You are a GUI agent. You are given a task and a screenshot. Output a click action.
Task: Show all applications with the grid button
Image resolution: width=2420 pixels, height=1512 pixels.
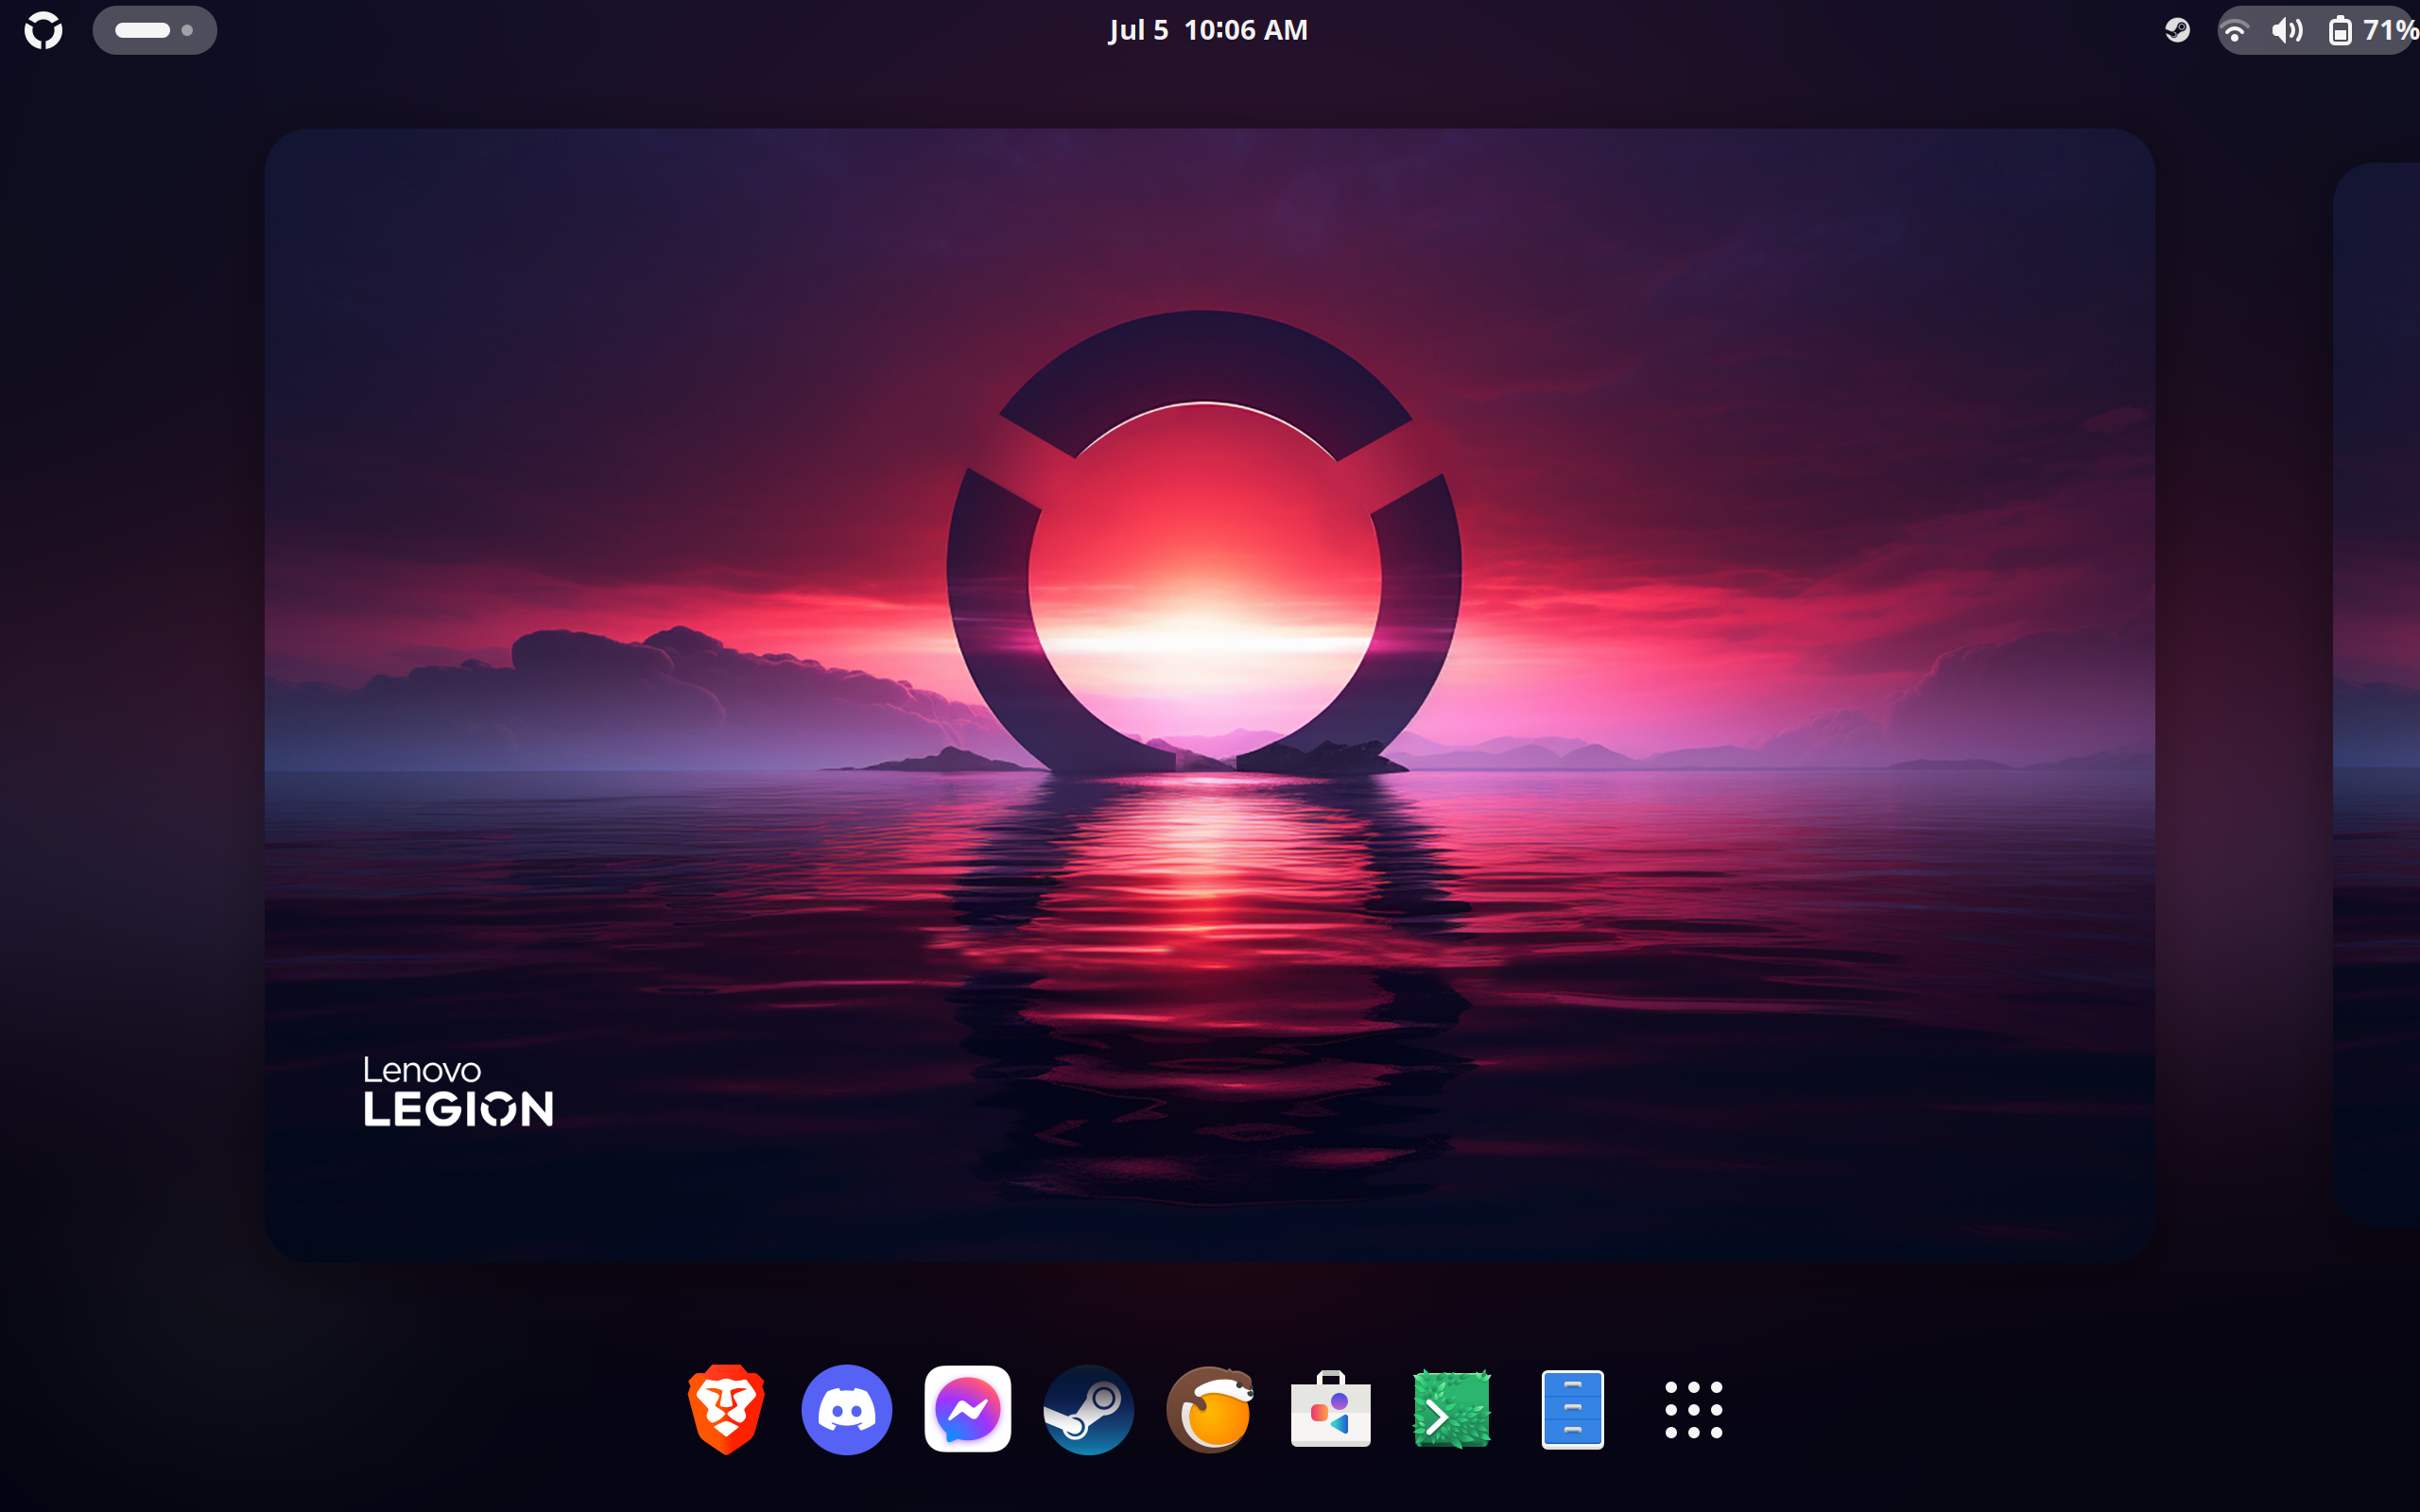pos(1694,1409)
